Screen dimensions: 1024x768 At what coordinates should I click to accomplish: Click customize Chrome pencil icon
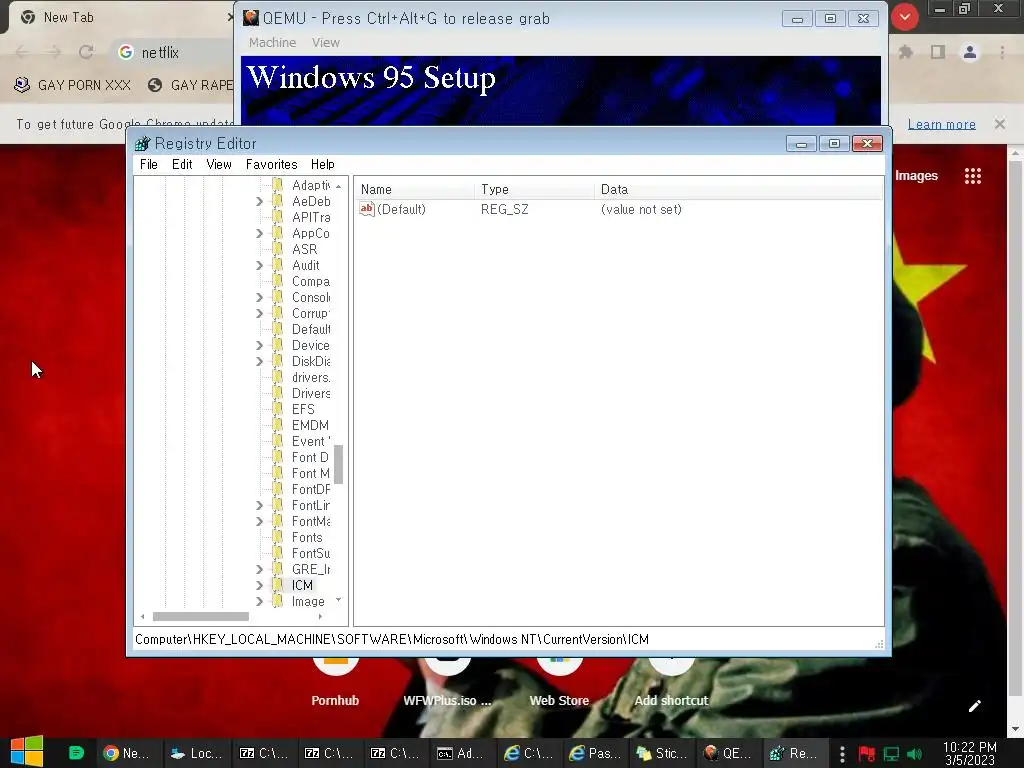pos(974,706)
